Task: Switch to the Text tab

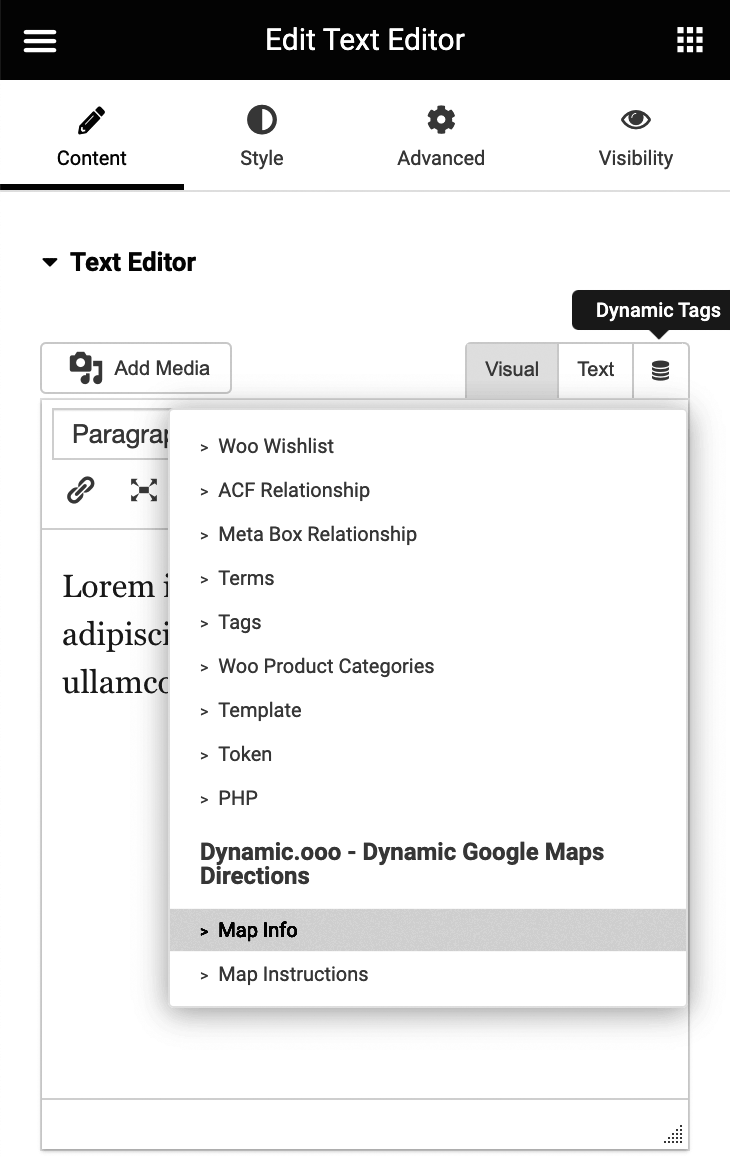Action: point(595,369)
